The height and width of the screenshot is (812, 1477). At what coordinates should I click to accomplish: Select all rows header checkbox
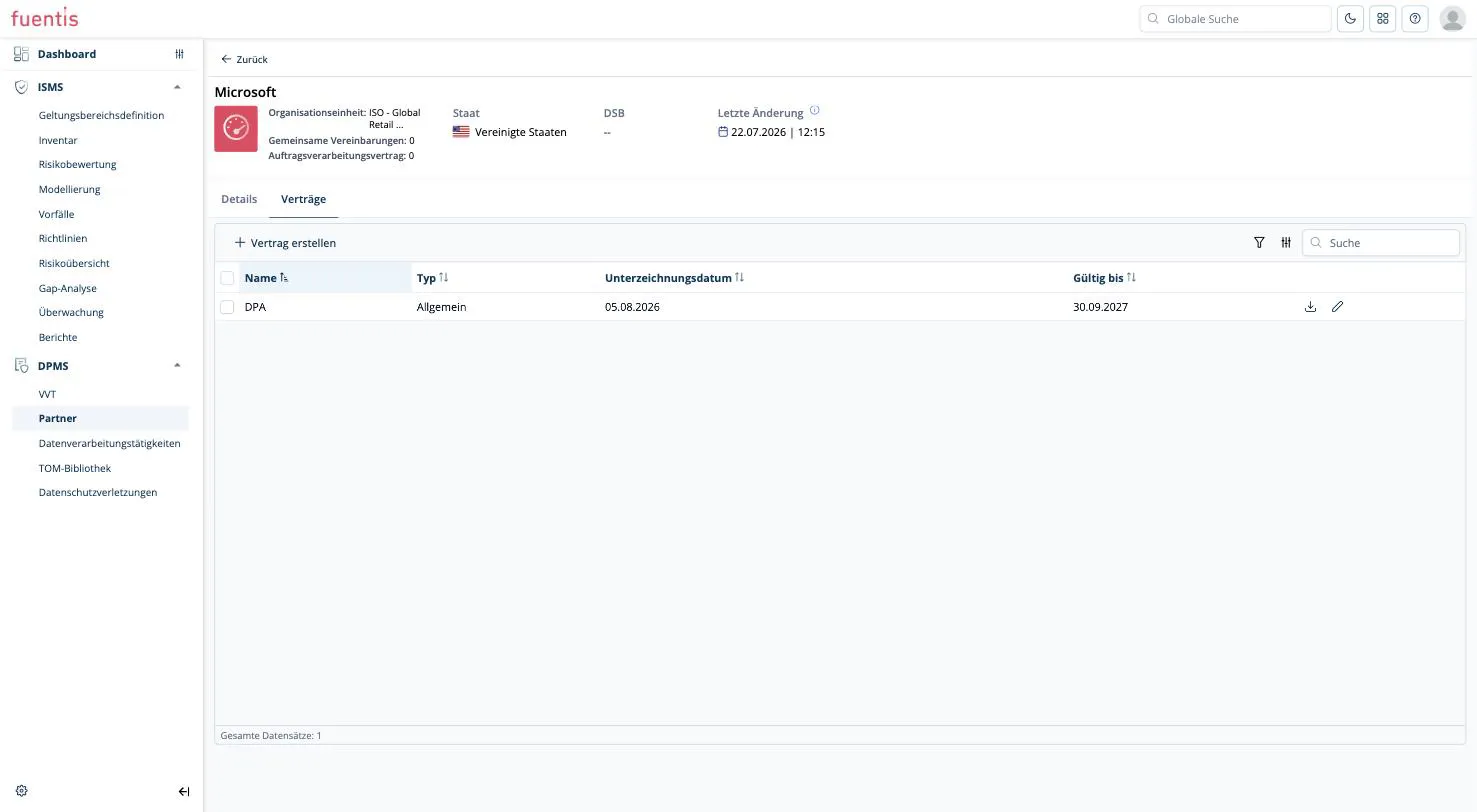click(x=227, y=278)
